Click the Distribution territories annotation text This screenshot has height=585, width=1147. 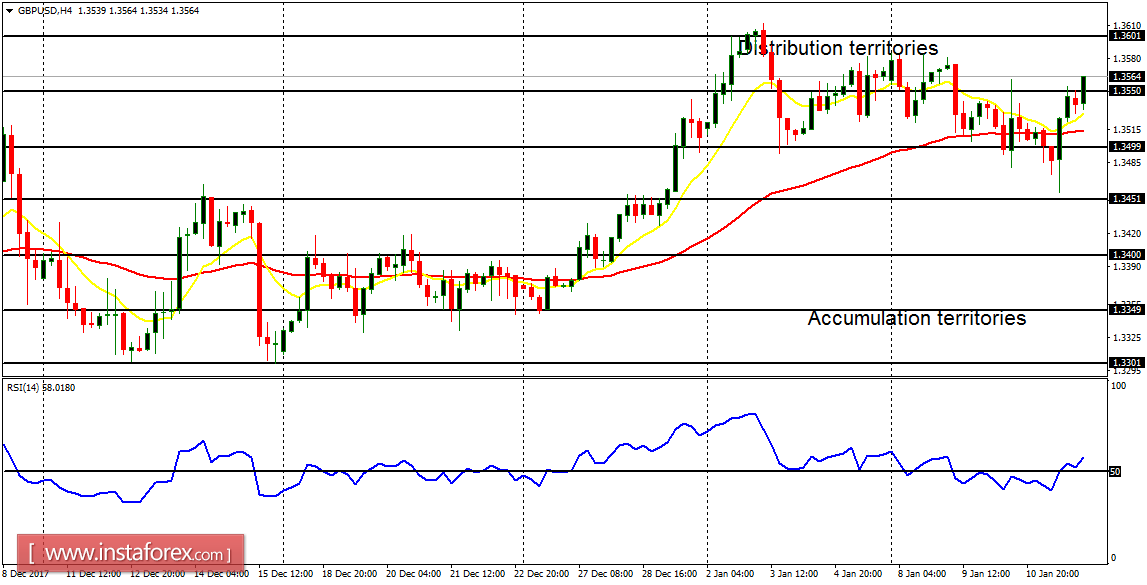coord(837,47)
